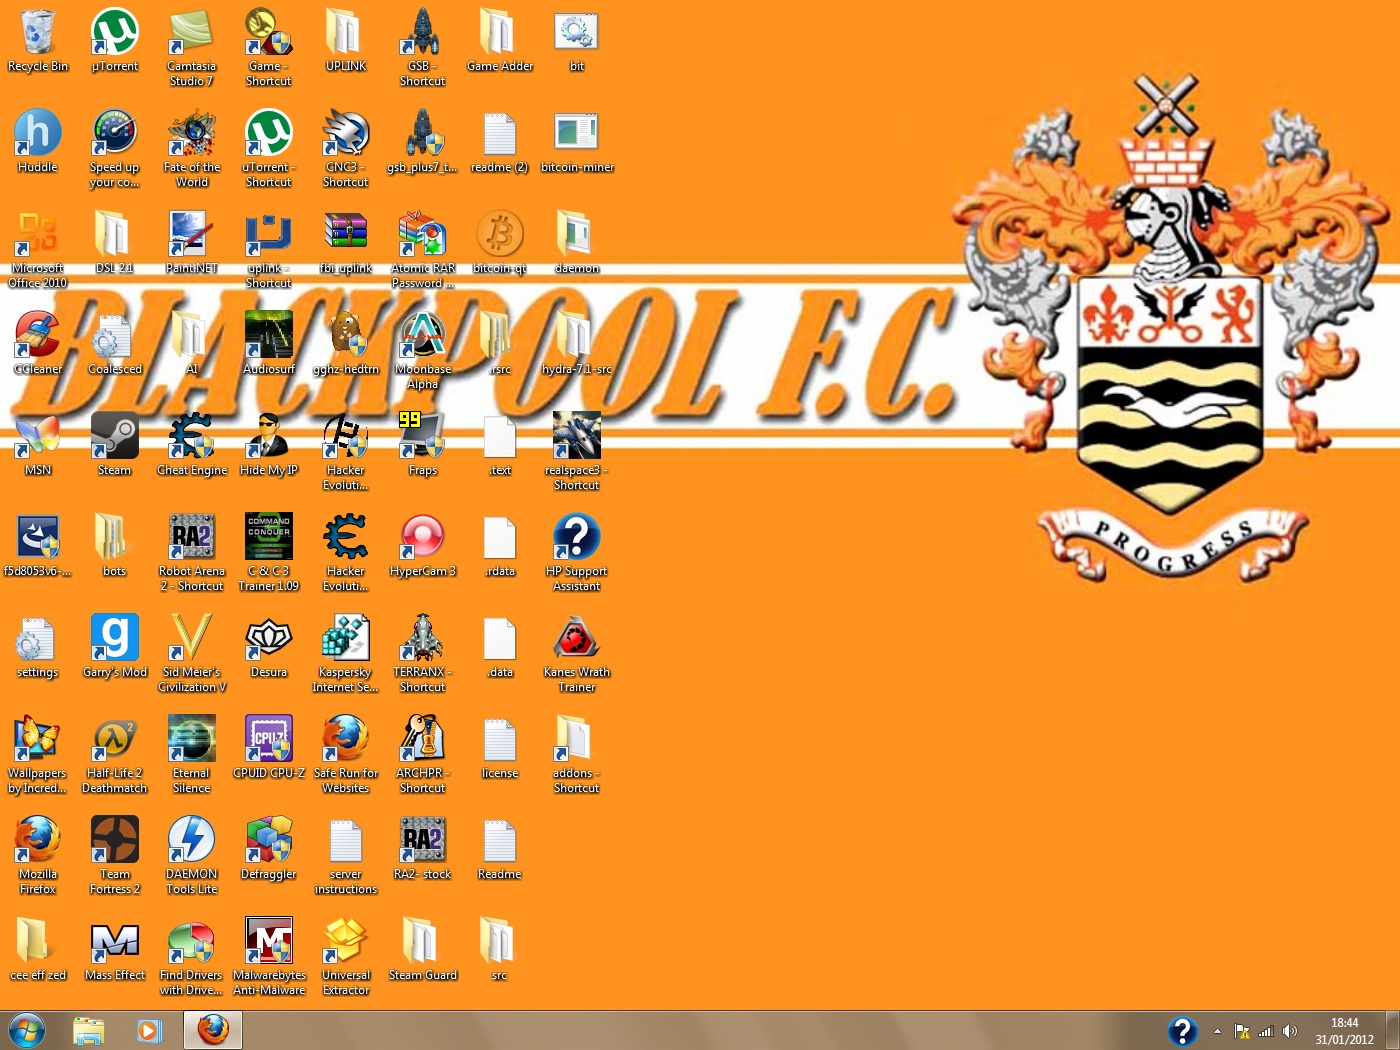Viewport: 1400px width, 1050px height.
Task: Open Sid Meier's Civilization V icon
Action: (x=191, y=653)
